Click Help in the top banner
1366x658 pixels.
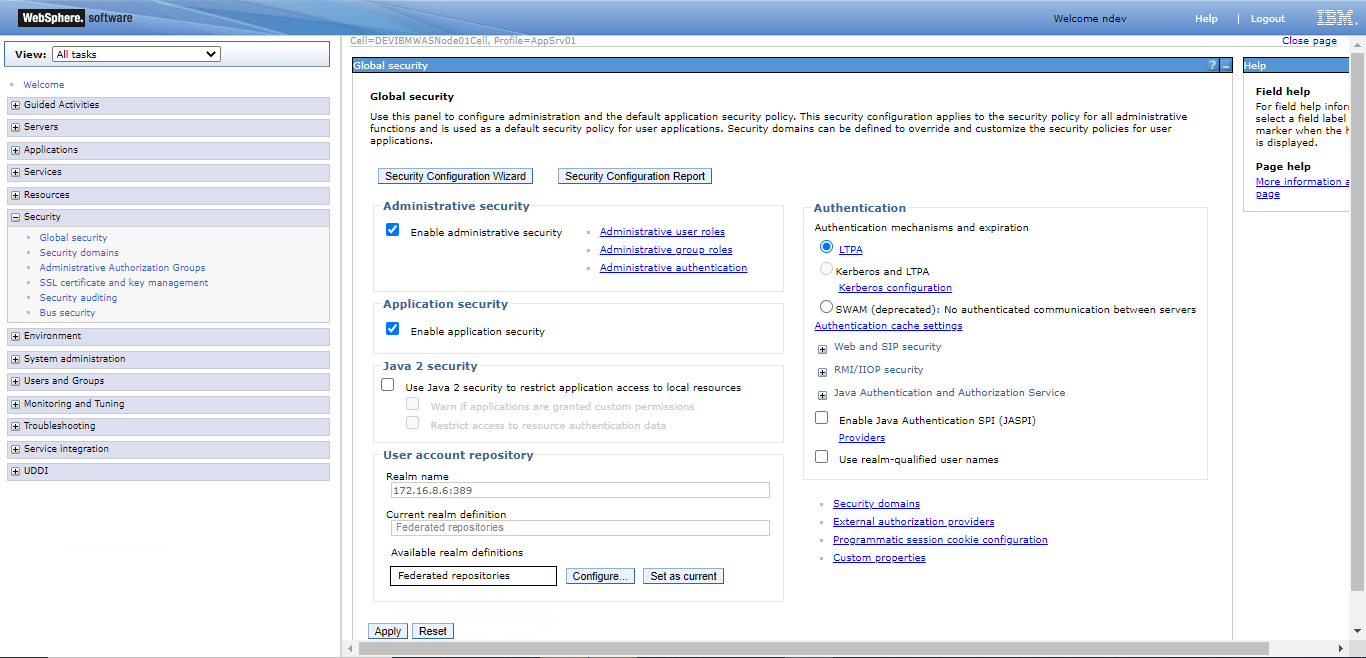click(x=1206, y=19)
